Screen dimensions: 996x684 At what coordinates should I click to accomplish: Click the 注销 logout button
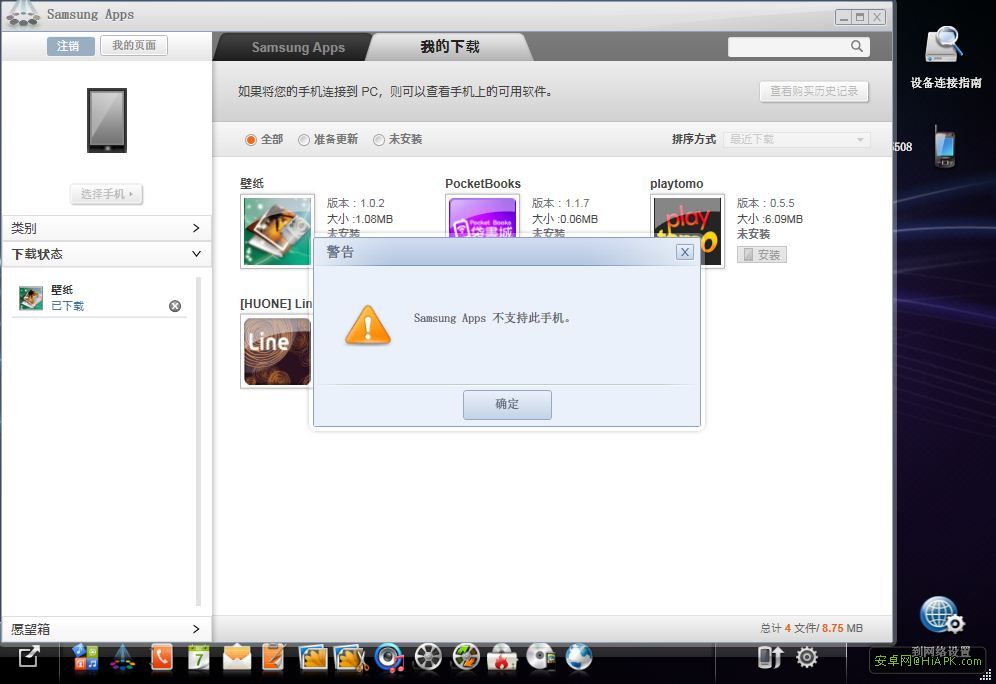[x=71, y=46]
